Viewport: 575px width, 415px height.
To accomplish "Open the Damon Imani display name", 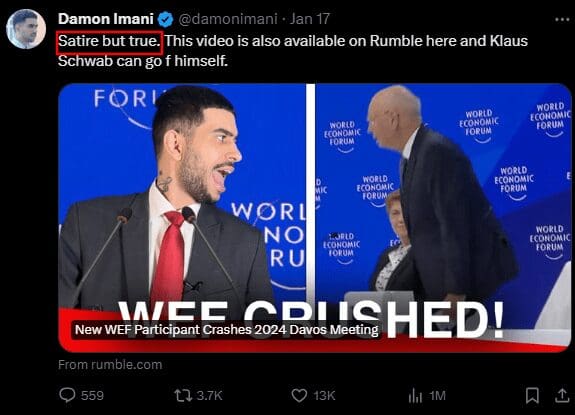I will pyautogui.click(x=106, y=19).
